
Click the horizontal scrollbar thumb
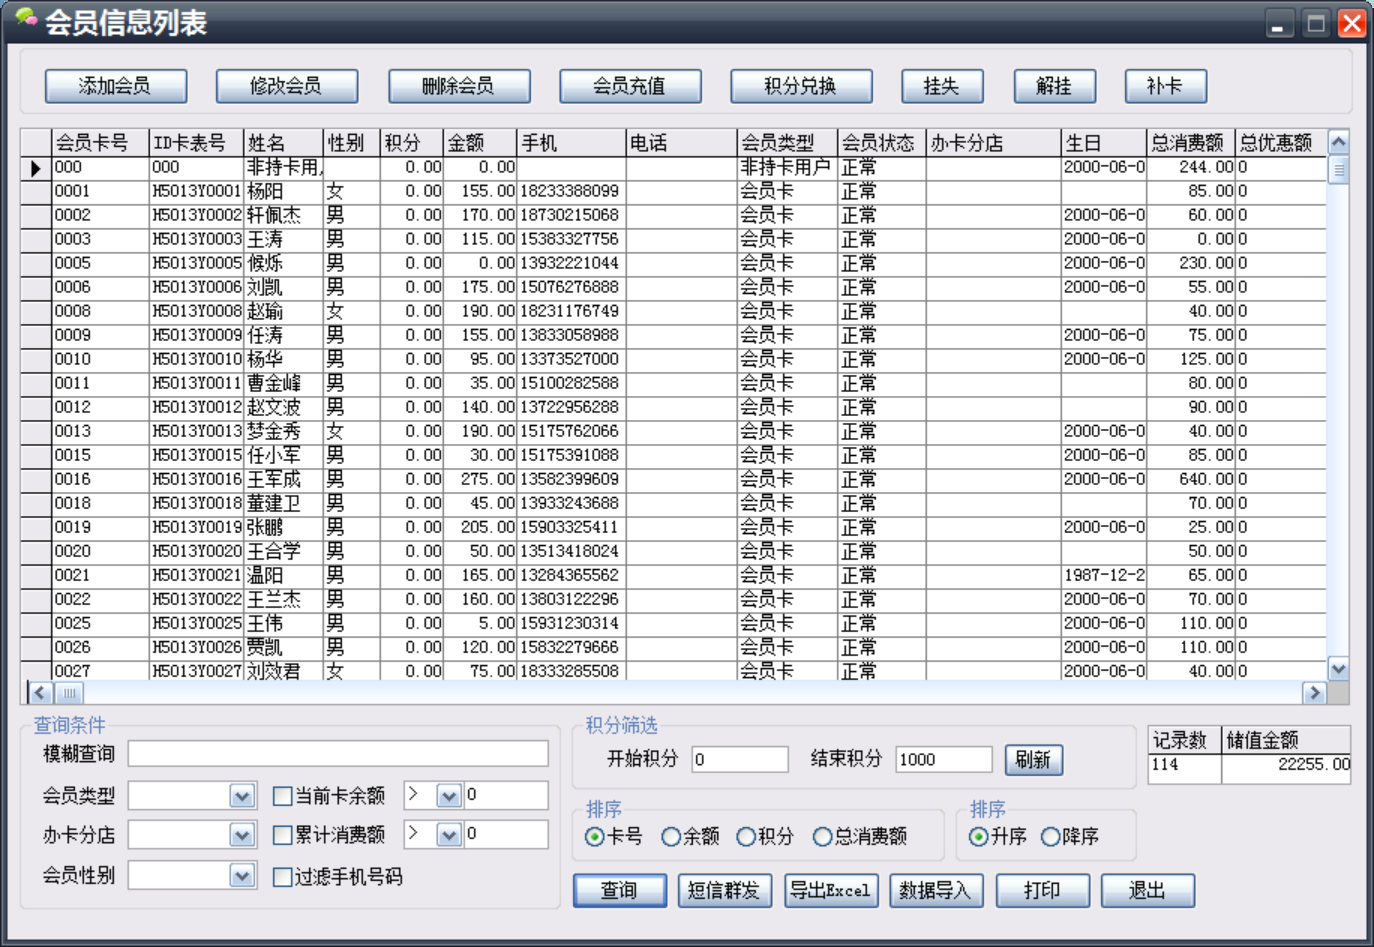(69, 693)
